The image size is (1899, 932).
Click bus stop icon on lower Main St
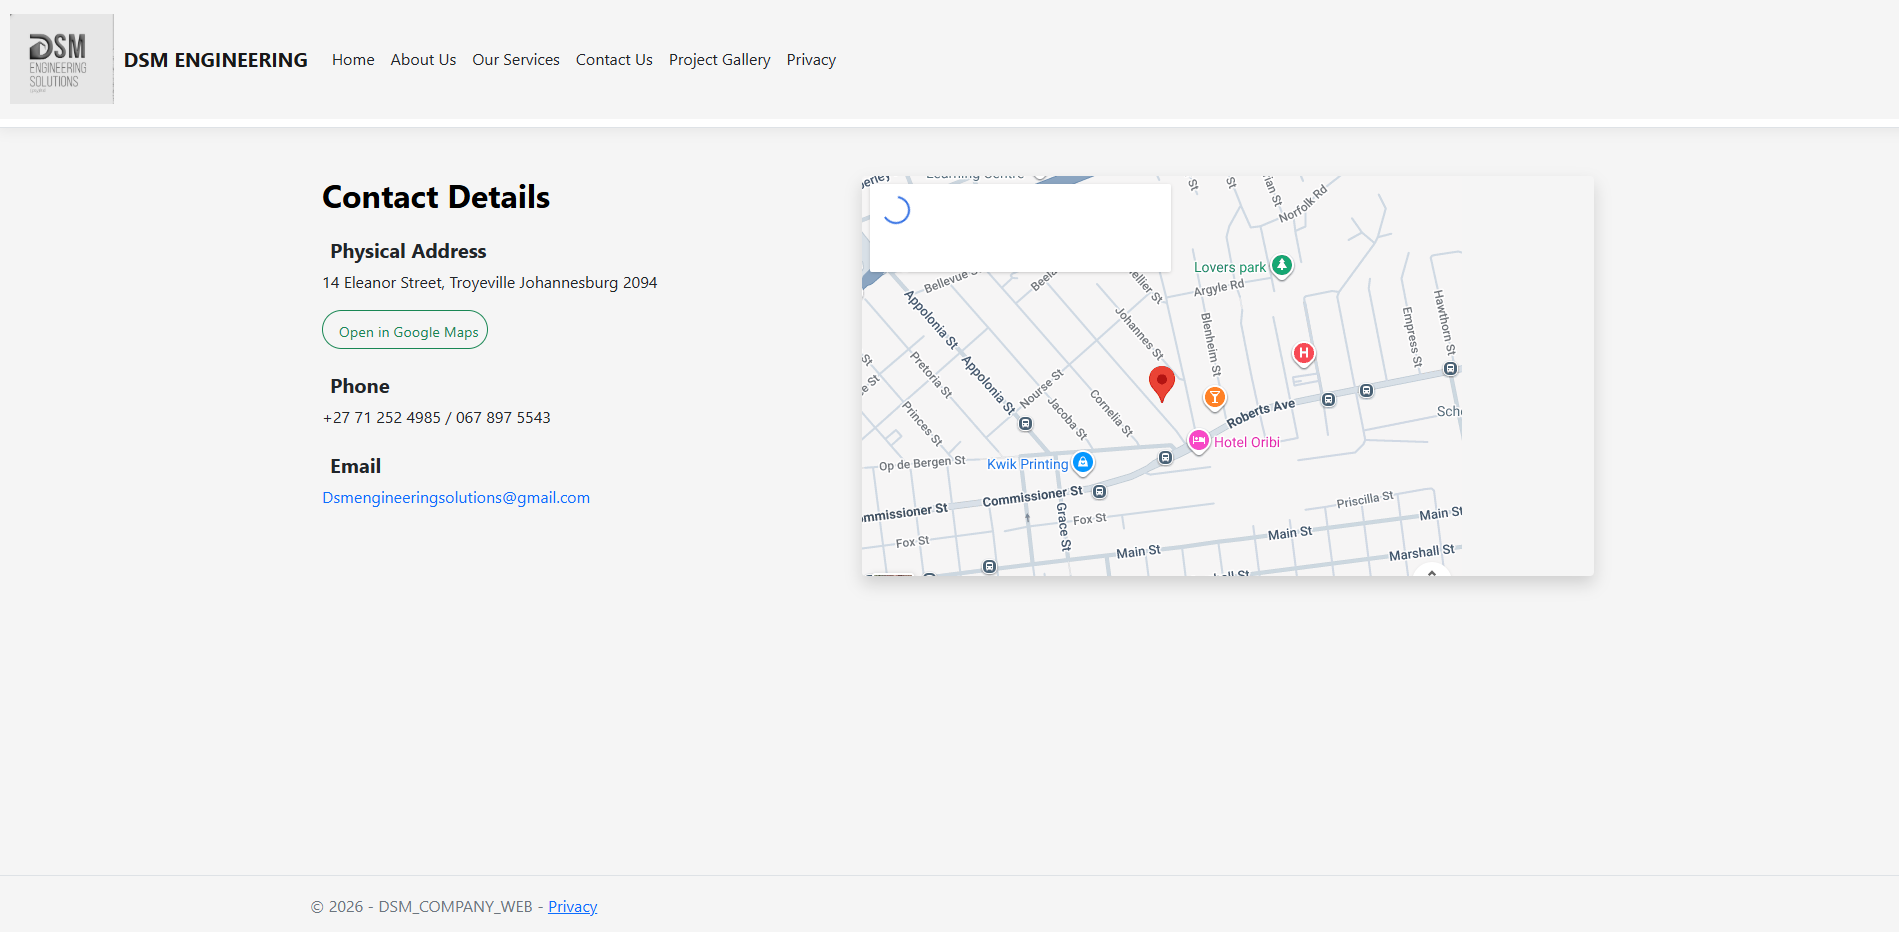click(x=989, y=567)
